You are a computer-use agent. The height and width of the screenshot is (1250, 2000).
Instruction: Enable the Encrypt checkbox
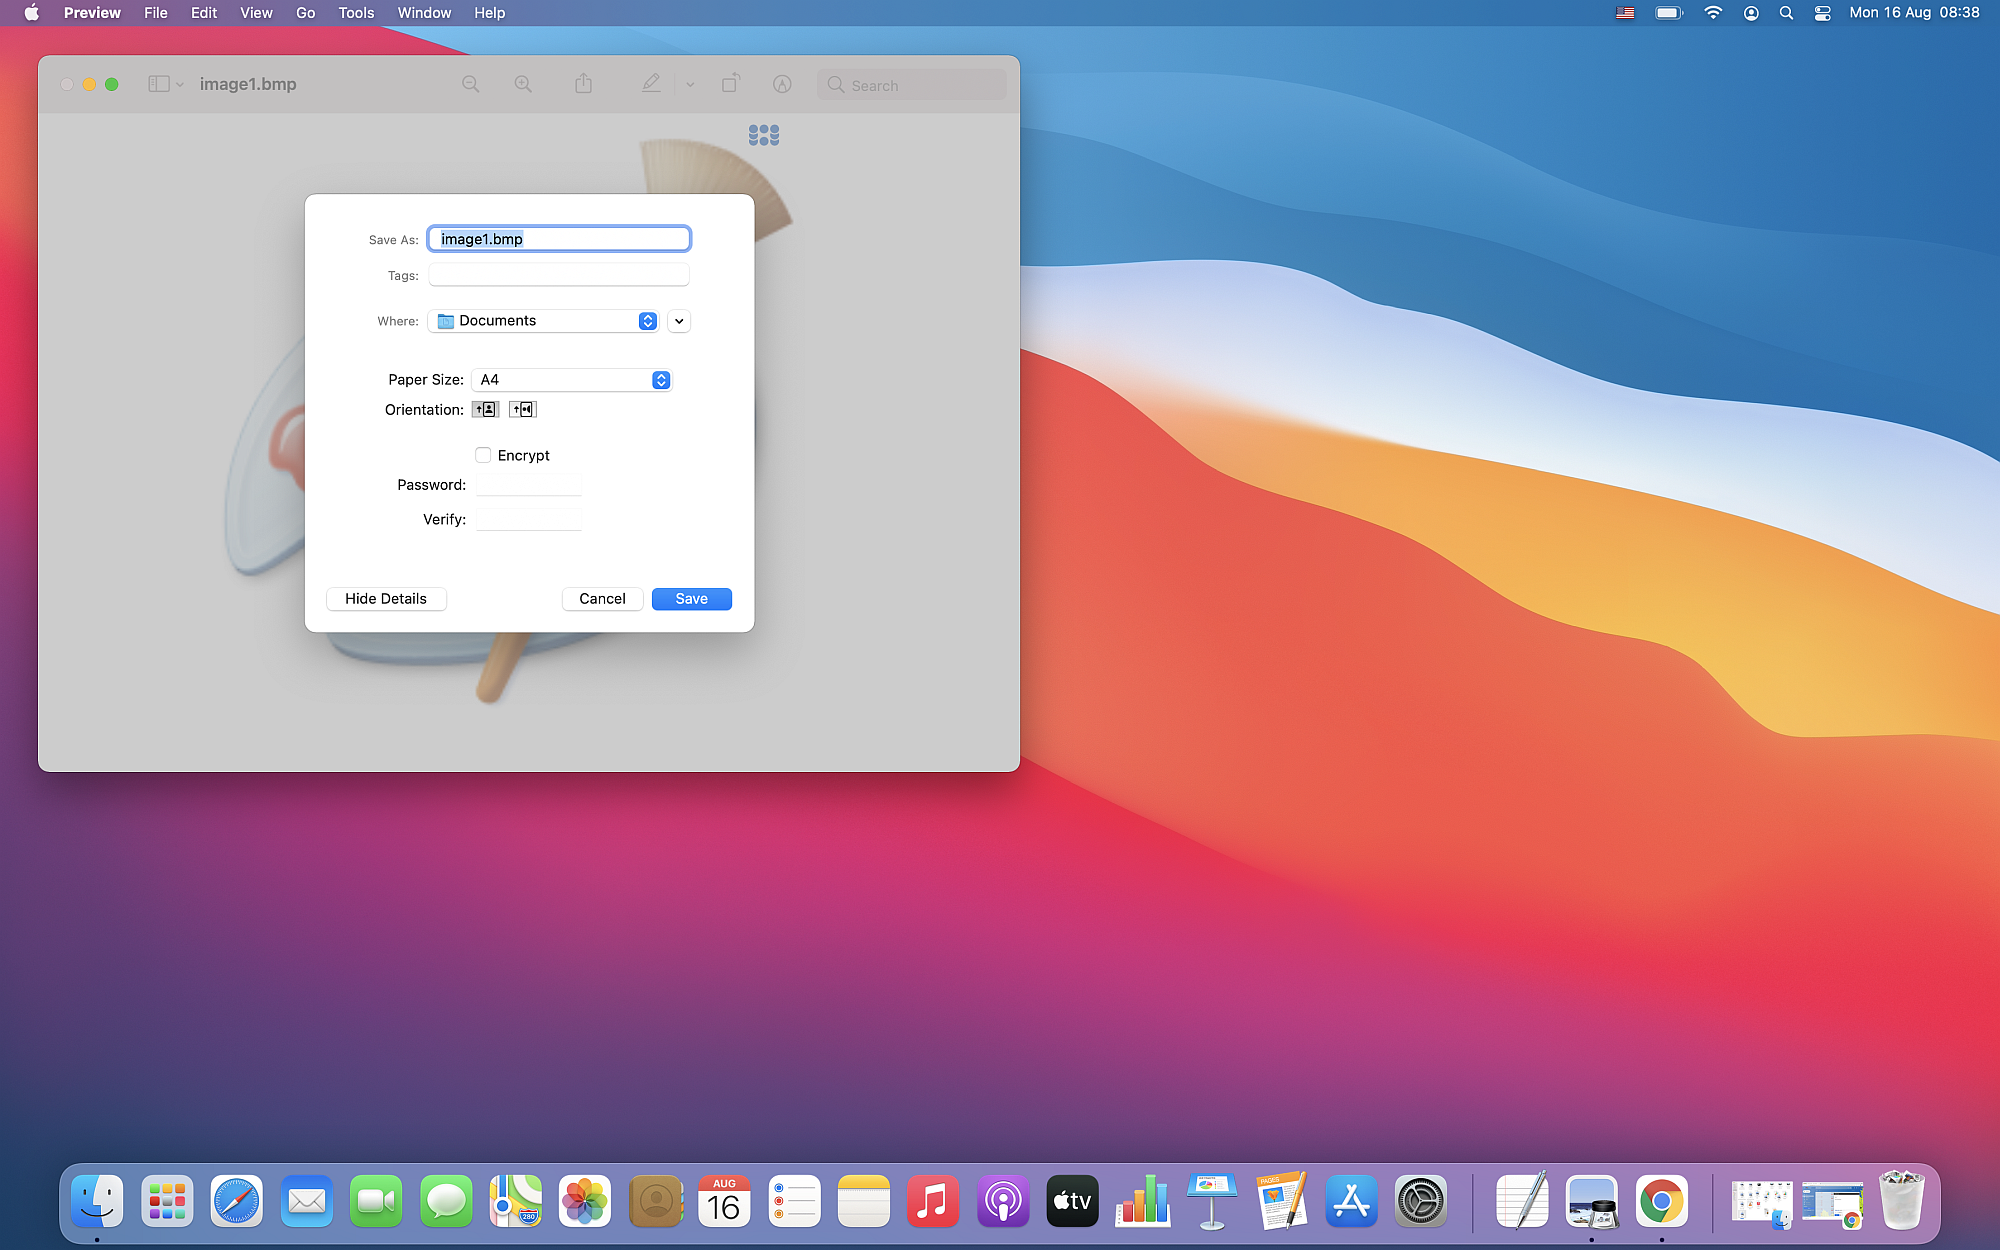tap(482, 454)
